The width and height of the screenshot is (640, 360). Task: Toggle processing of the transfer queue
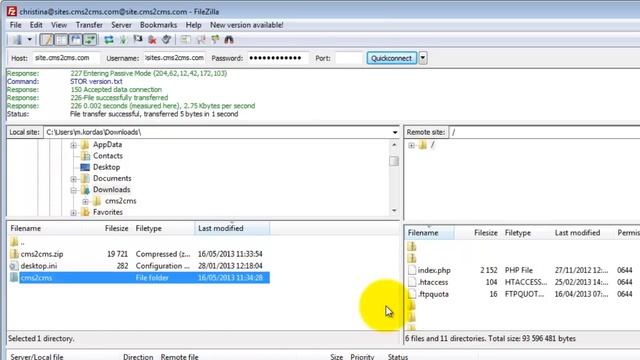click(x=123, y=40)
